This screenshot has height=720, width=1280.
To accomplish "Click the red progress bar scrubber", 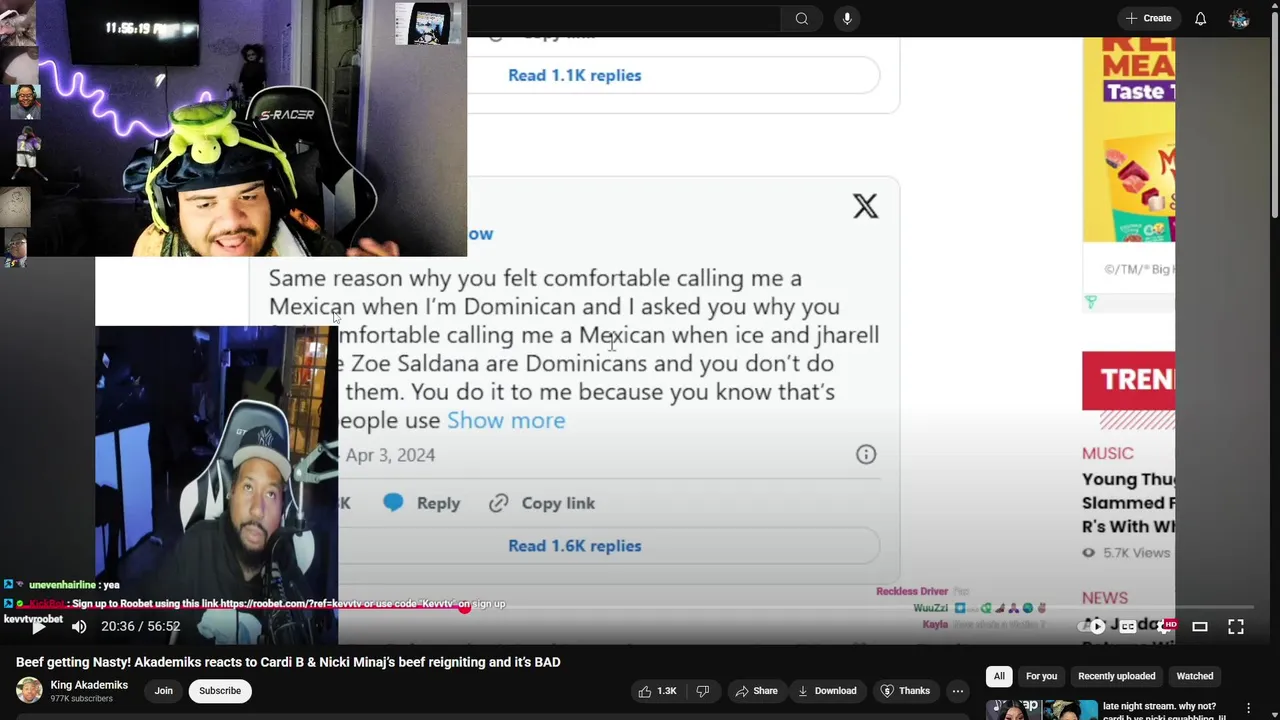I will [465, 607].
